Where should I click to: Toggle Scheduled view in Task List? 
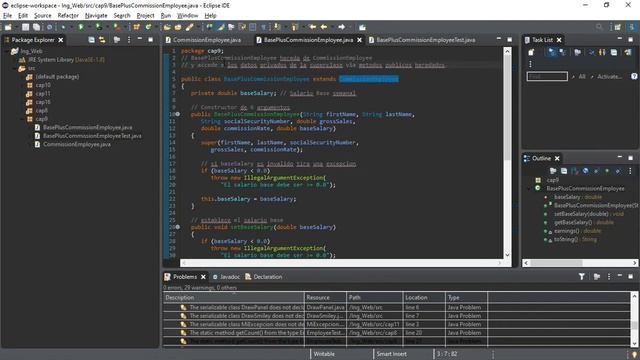(563, 52)
